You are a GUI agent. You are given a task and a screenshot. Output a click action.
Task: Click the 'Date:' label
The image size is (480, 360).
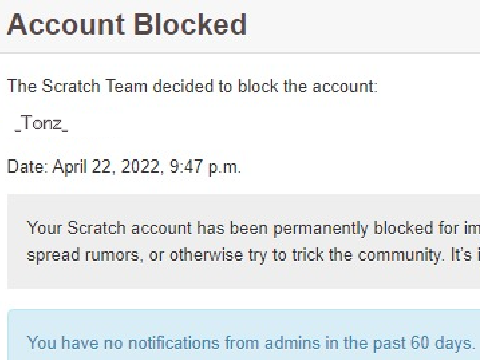(27, 167)
